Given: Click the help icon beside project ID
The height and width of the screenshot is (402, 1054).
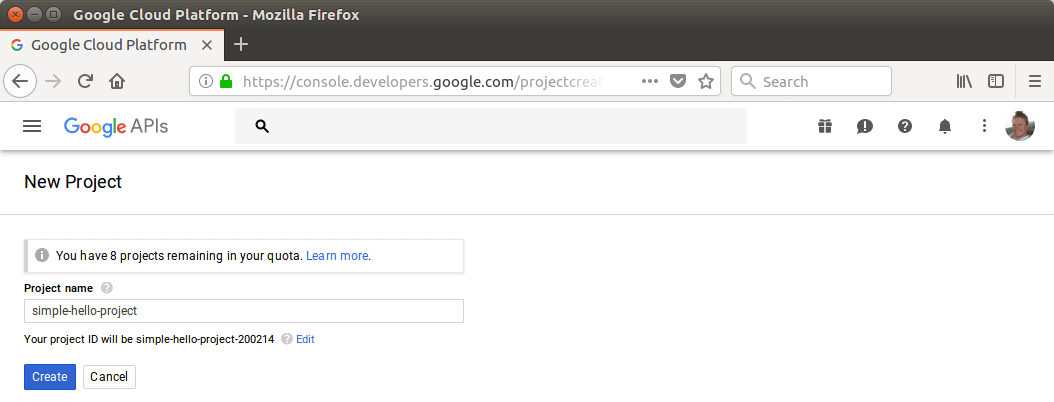Looking at the screenshot, I should (x=287, y=339).
